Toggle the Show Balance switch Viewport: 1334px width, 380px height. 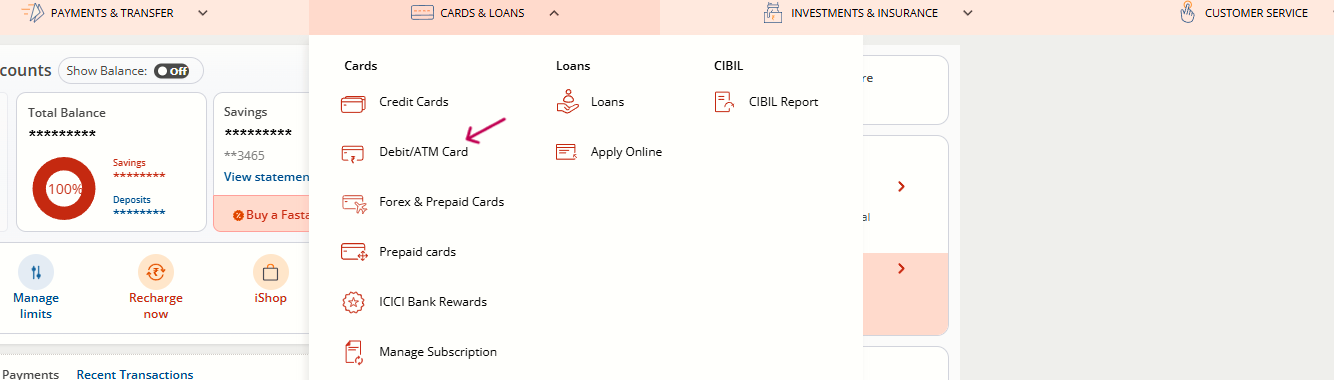[171, 71]
